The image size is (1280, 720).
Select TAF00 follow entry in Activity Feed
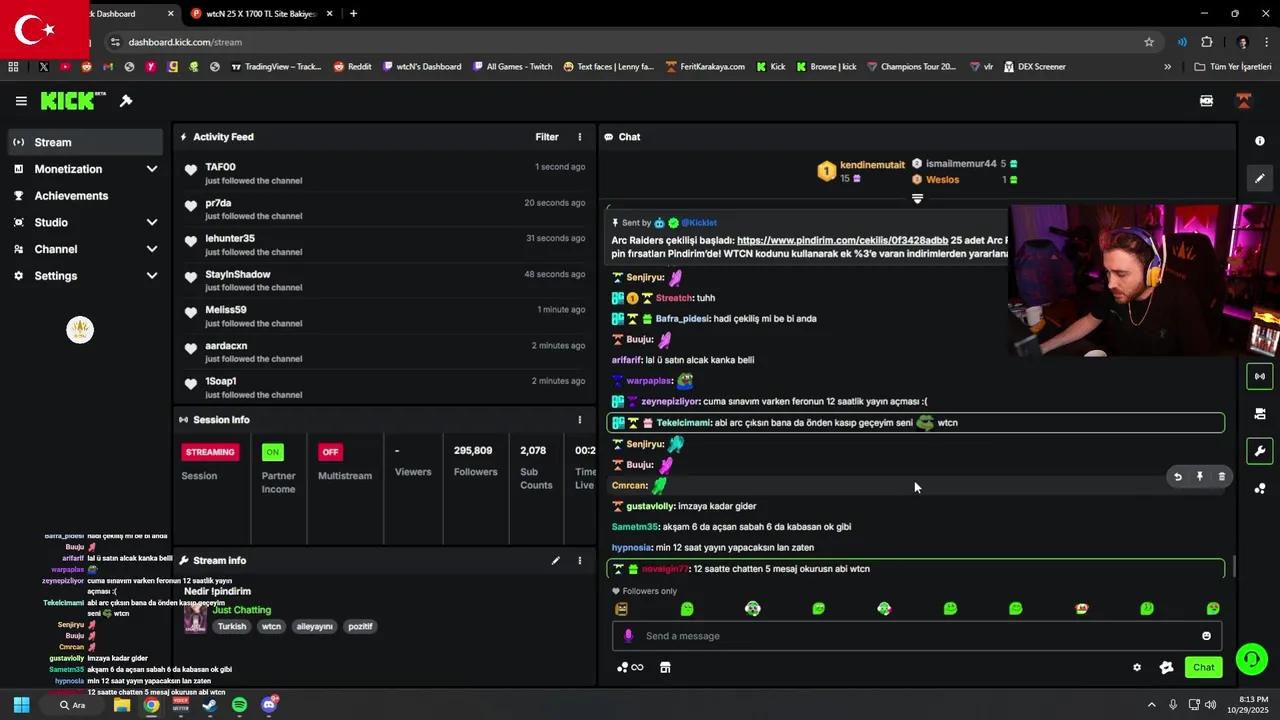click(385, 173)
